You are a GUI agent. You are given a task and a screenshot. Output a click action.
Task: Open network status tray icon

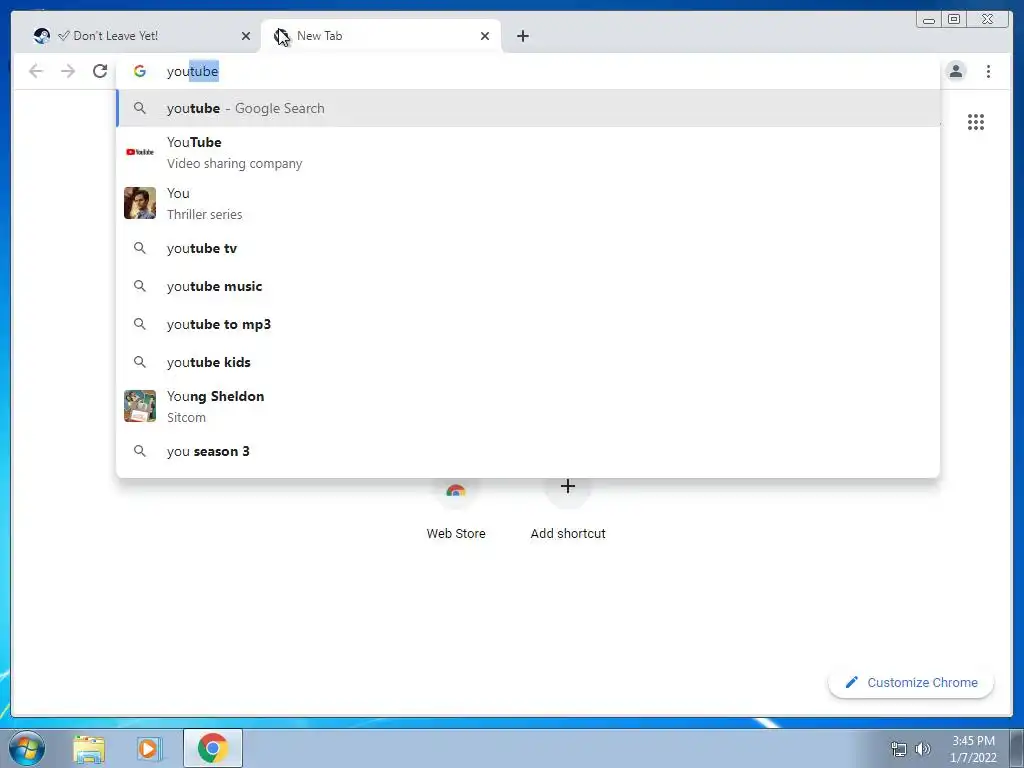(899, 749)
